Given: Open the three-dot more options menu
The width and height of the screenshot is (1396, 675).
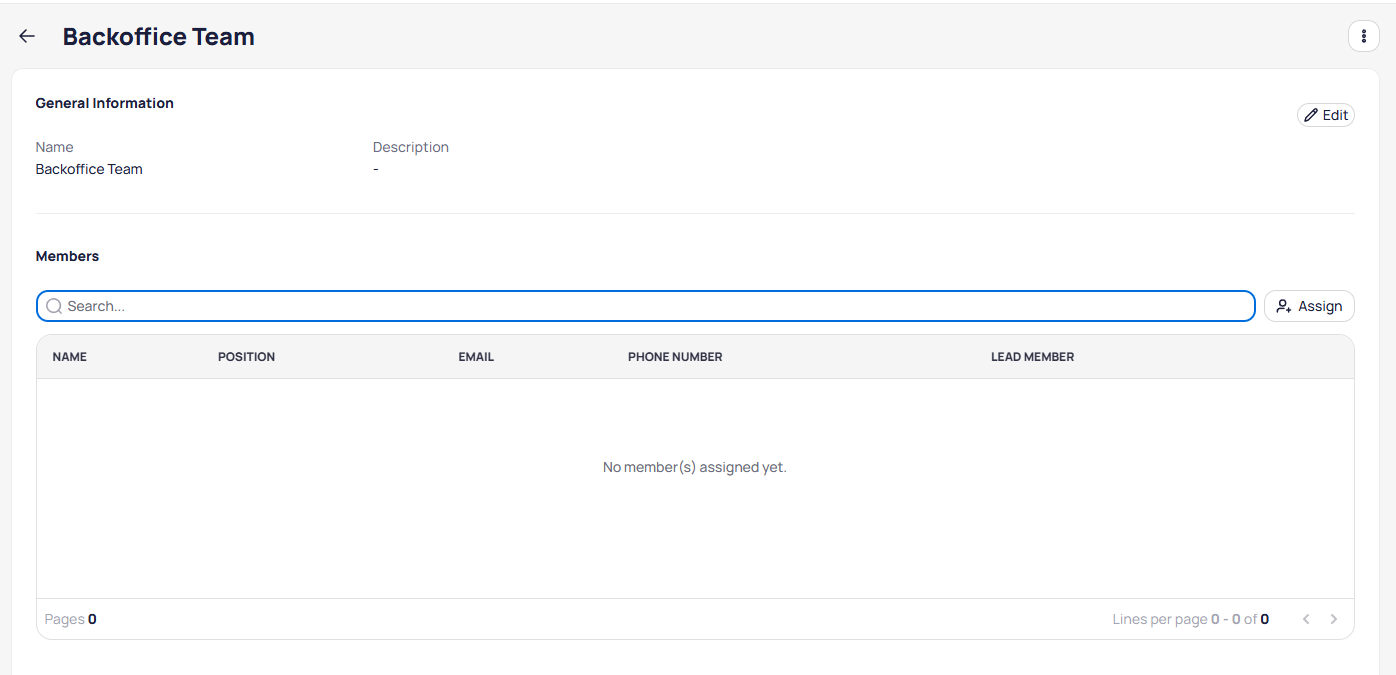Looking at the screenshot, I should point(1363,36).
